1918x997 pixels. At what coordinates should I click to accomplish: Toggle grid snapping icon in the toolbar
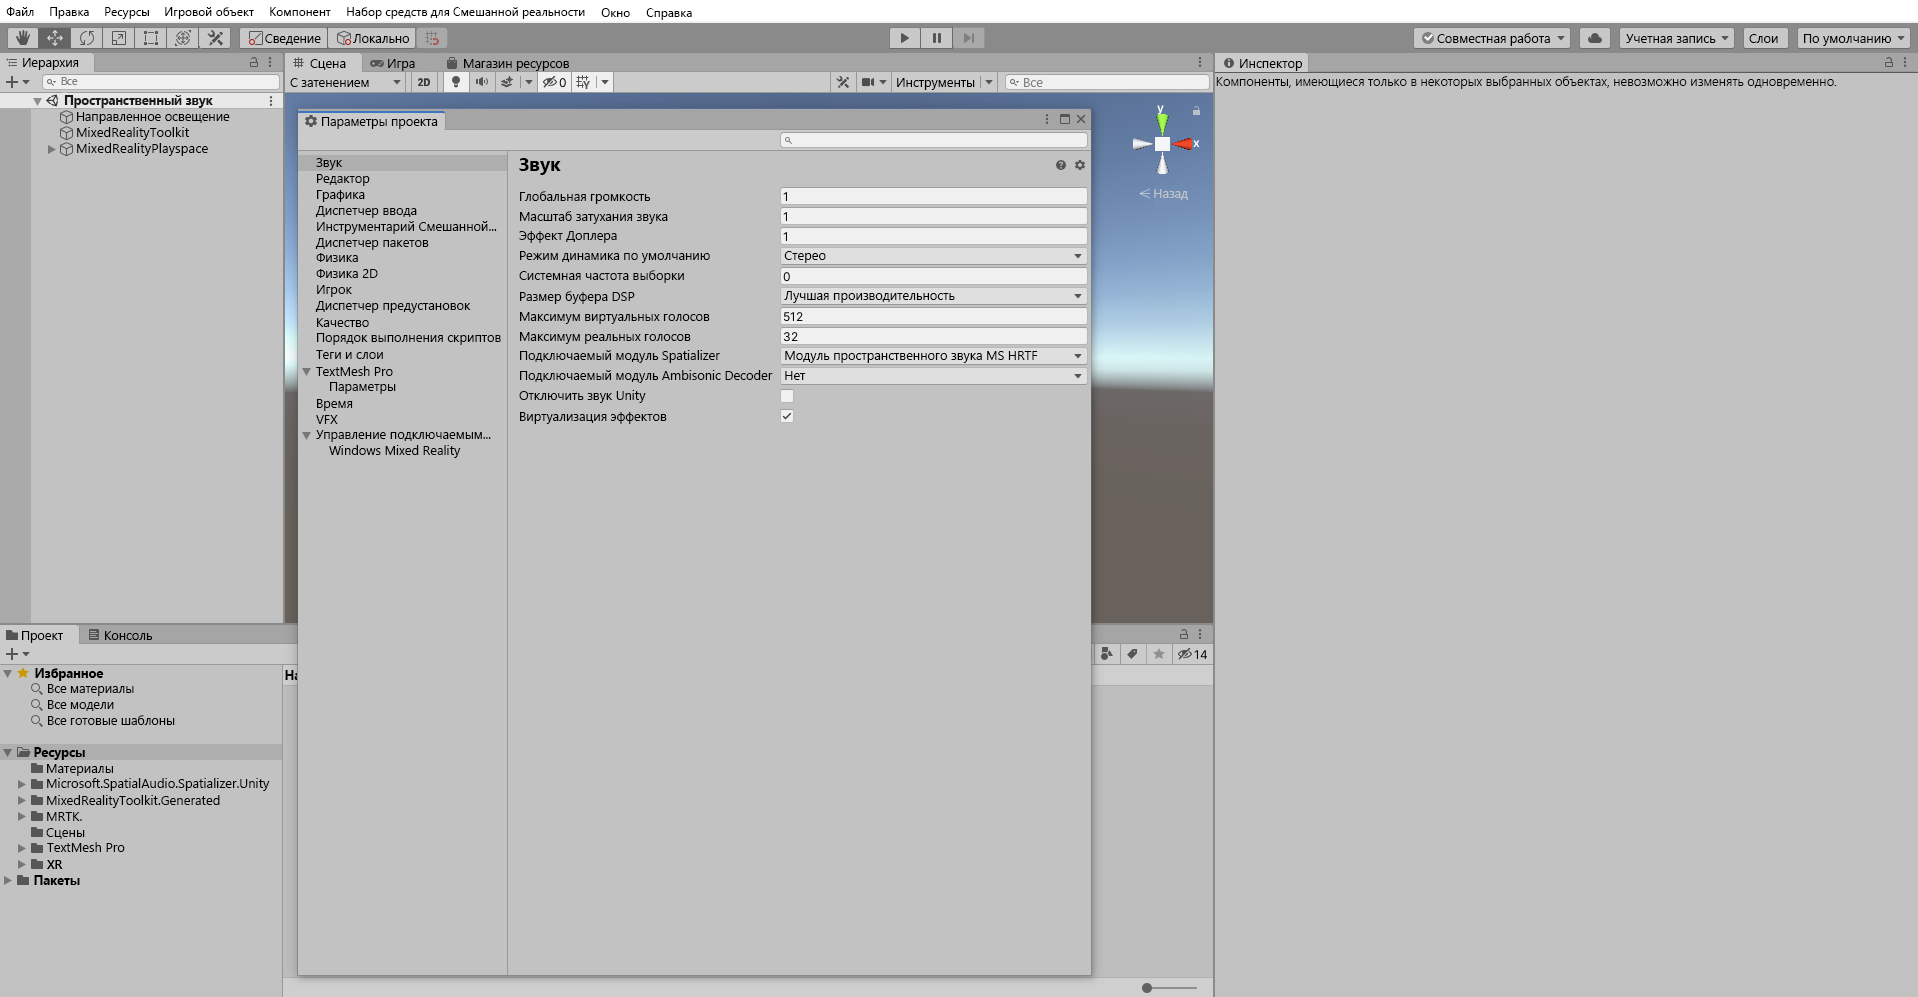432,38
